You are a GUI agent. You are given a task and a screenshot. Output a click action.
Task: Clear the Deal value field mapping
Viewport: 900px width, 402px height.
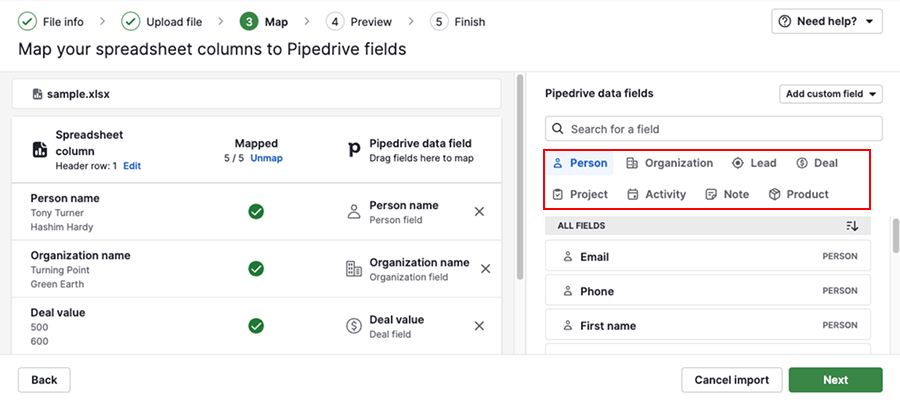(479, 326)
